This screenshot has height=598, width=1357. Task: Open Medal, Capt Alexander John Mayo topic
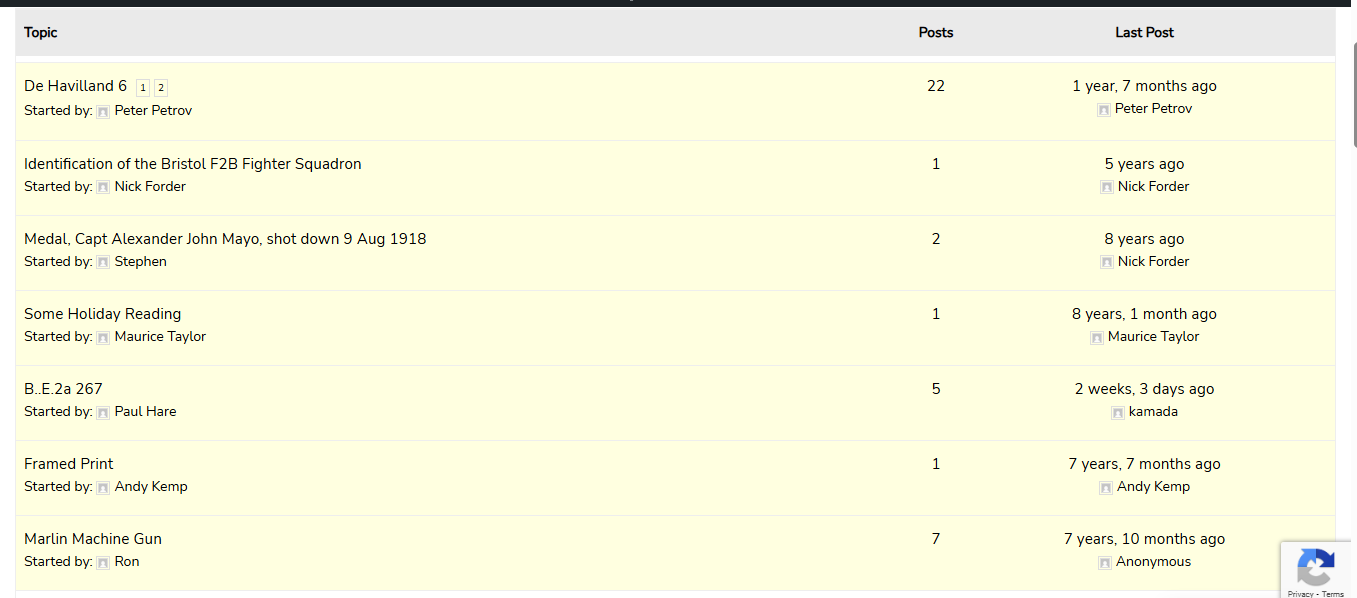tap(225, 239)
